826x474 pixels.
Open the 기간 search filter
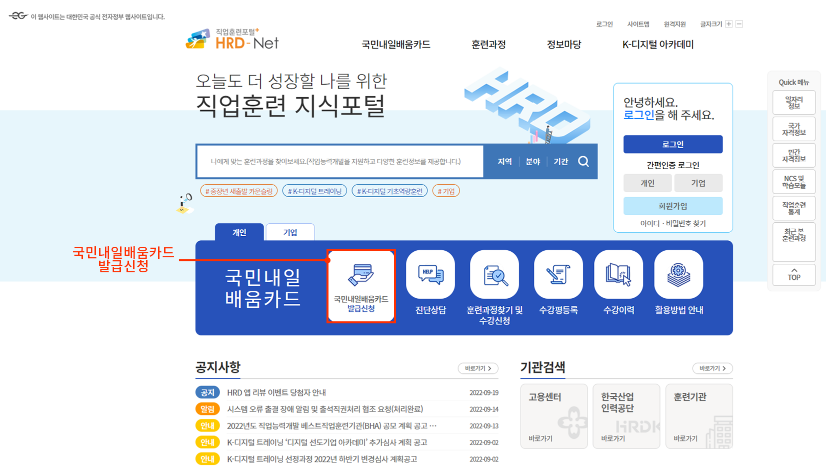click(560, 162)
